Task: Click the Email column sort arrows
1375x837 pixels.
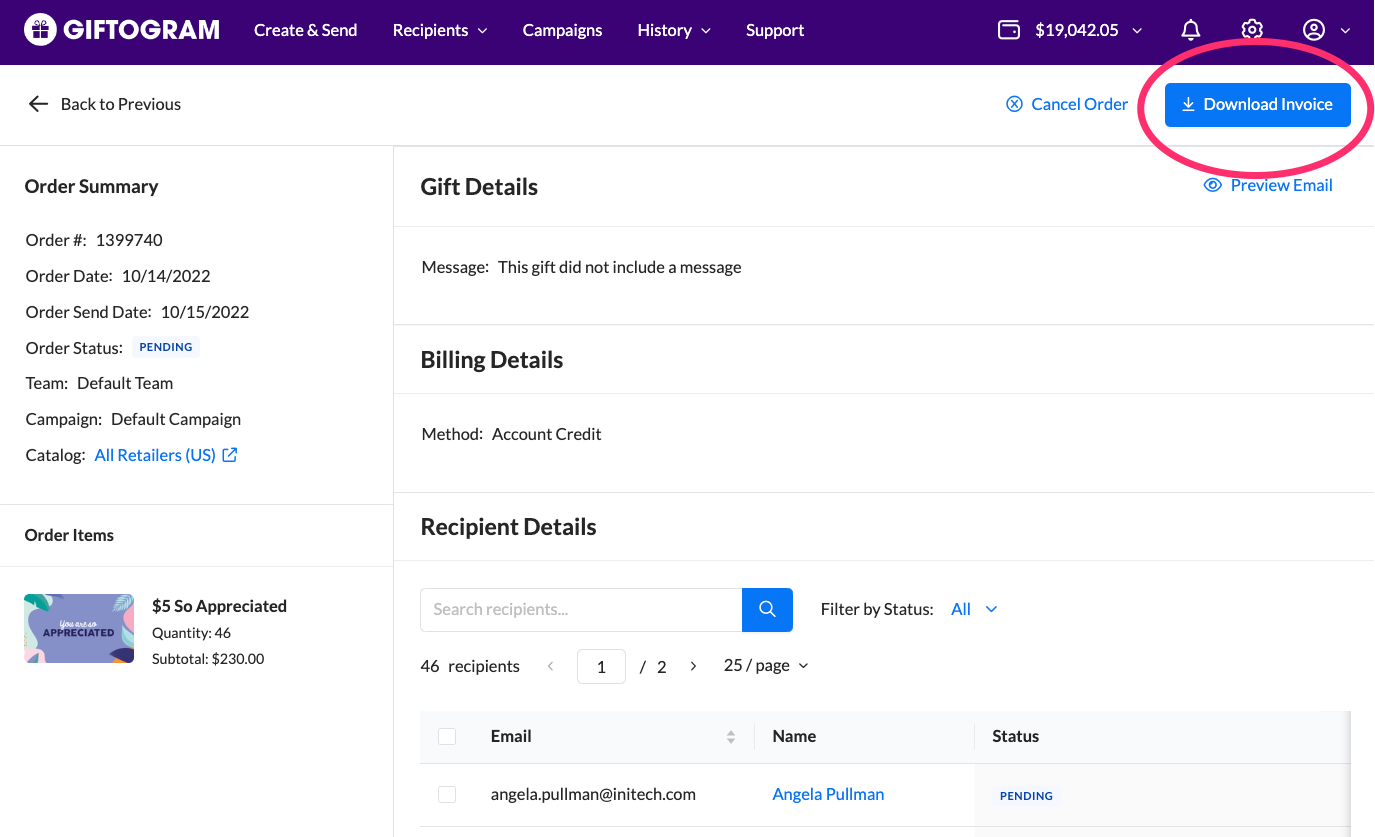Action: (731, 737)
